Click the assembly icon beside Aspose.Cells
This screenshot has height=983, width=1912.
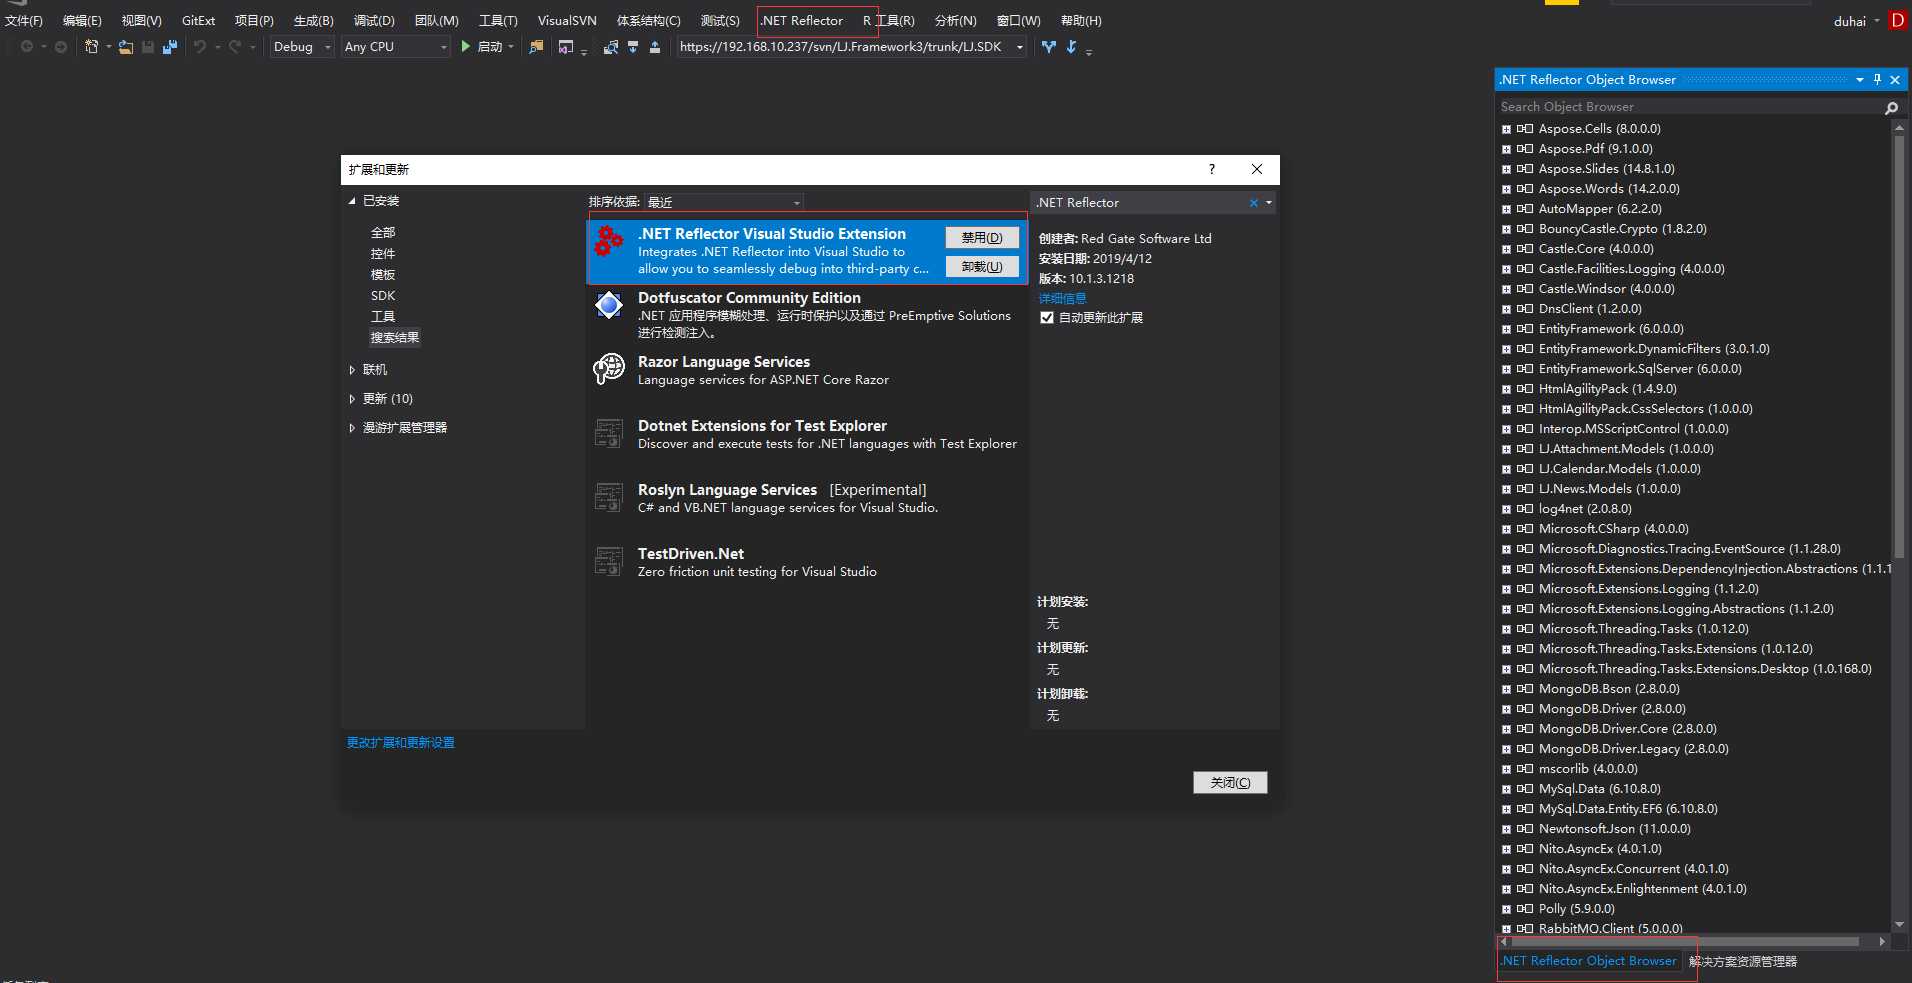coord(1525,129)
